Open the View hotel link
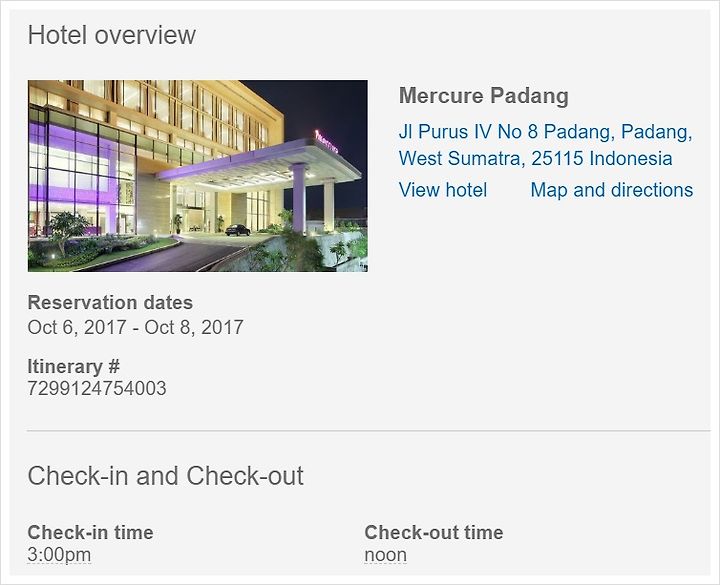Viewport: 720px width, 585px height. pos(443,190)
